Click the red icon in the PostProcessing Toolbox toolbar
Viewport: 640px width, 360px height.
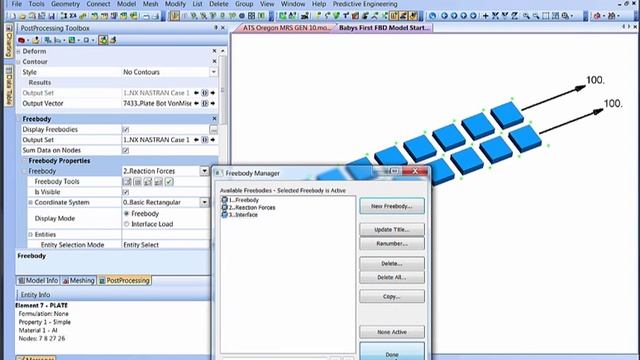[21, 40]
